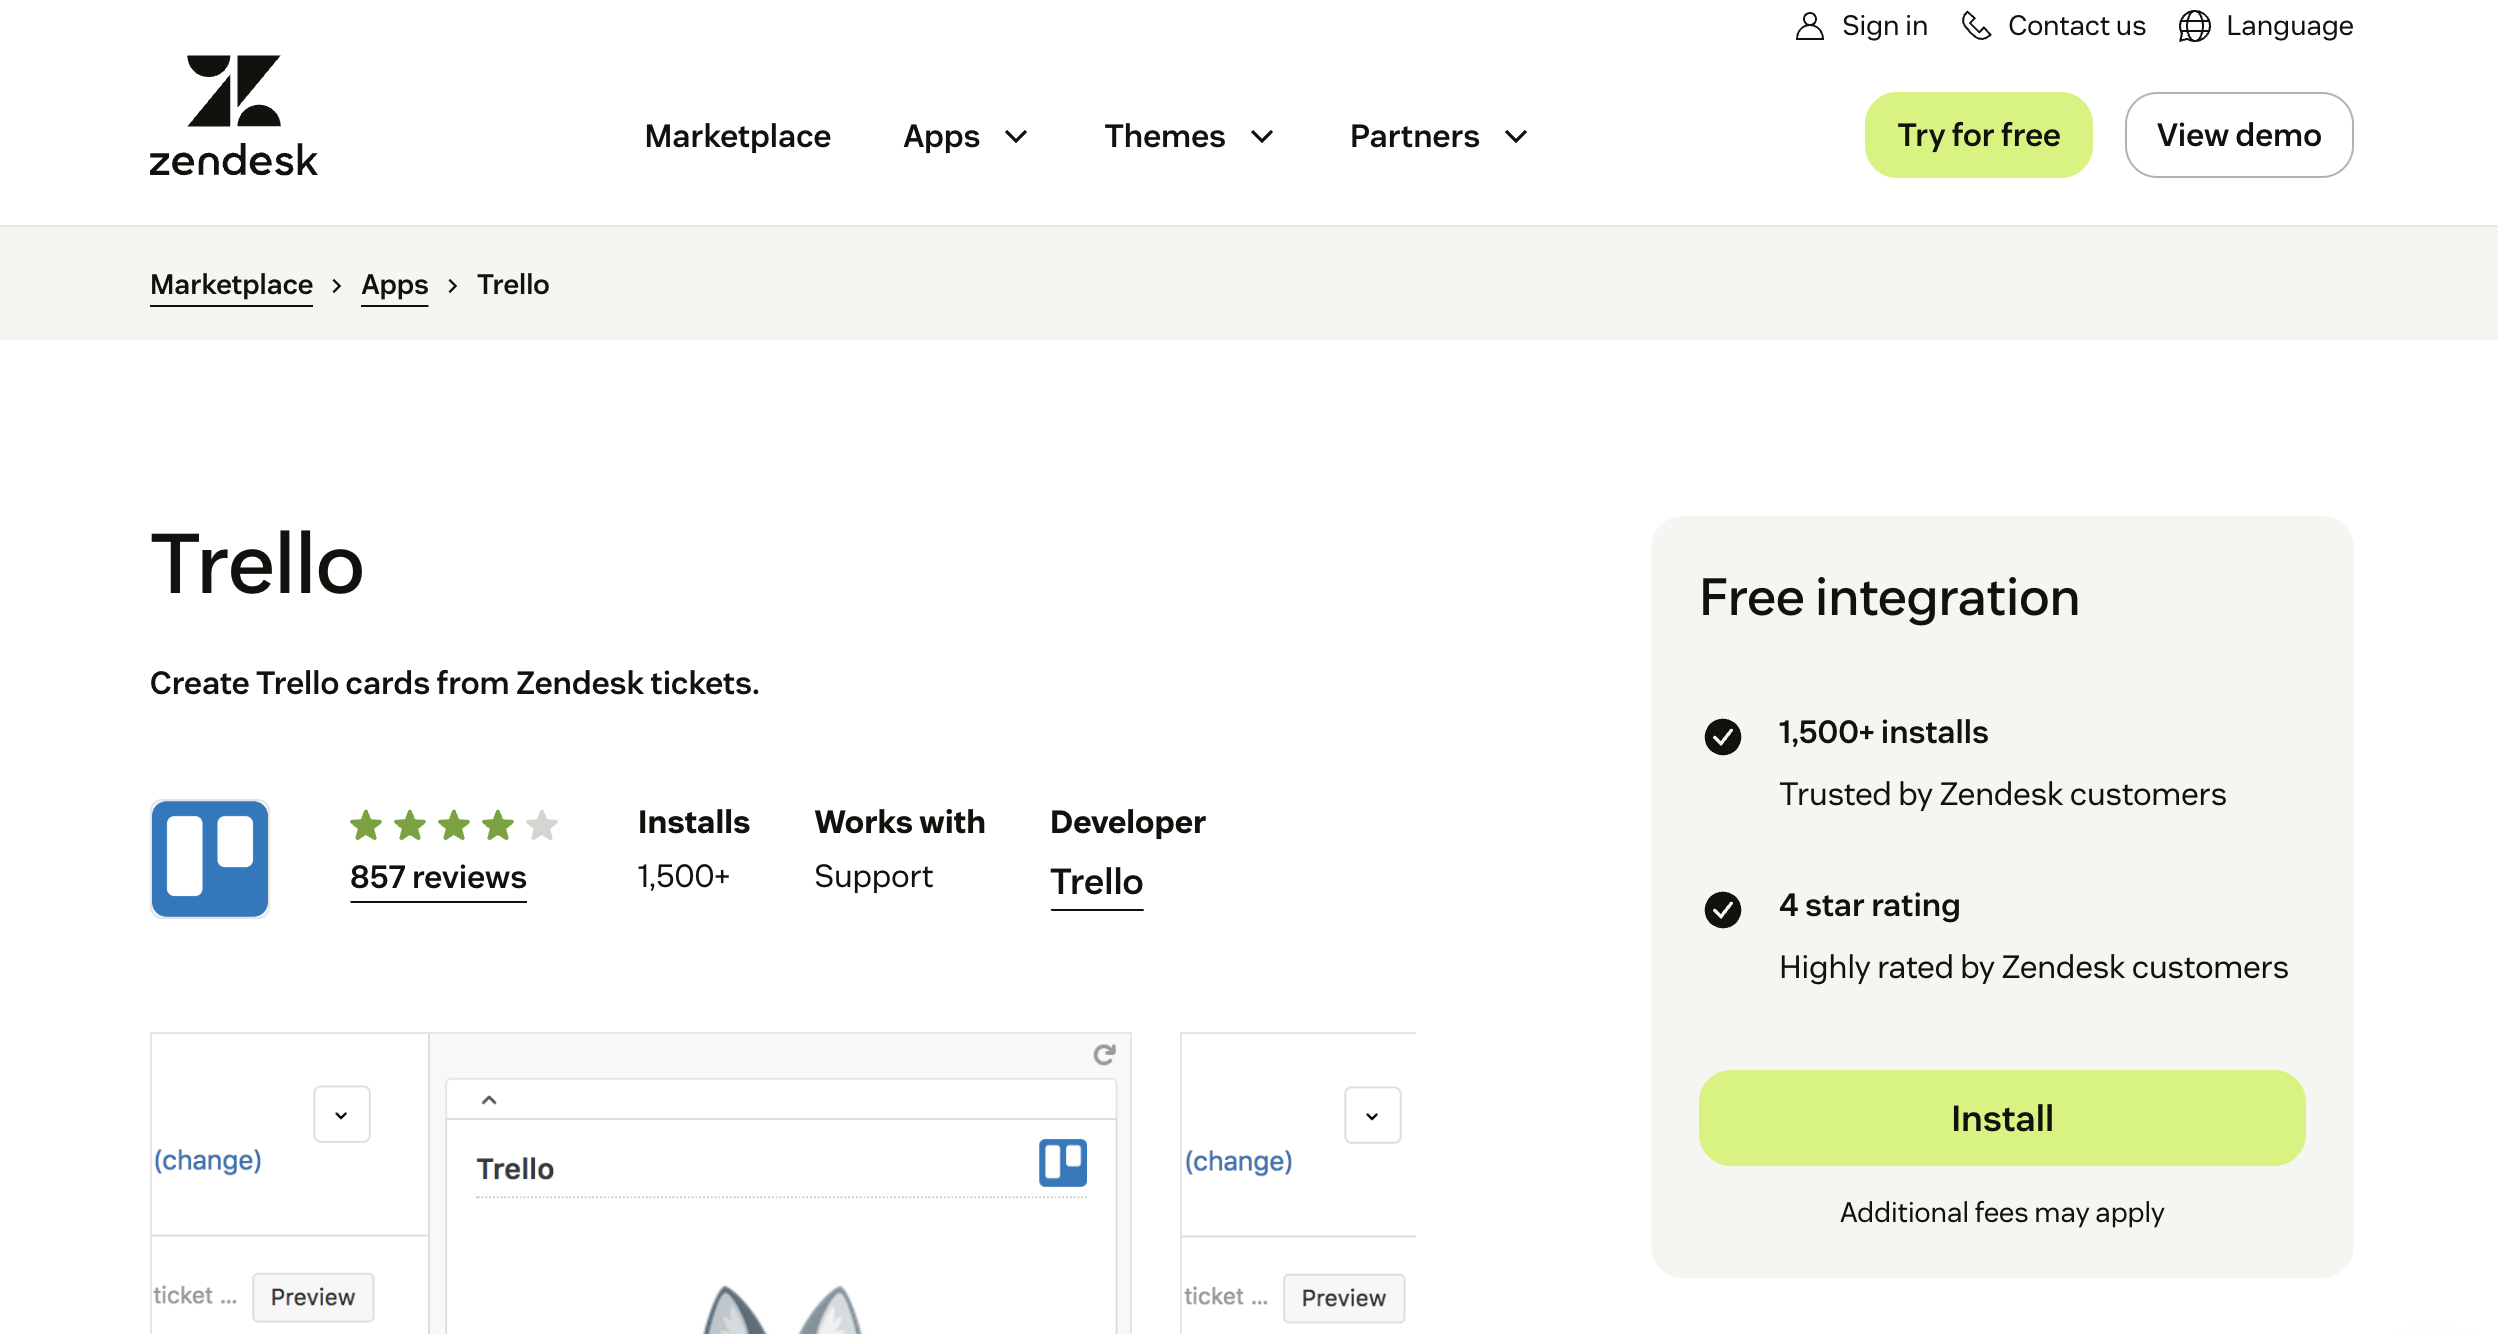Click the fifth star of the rating

point(542,826)
